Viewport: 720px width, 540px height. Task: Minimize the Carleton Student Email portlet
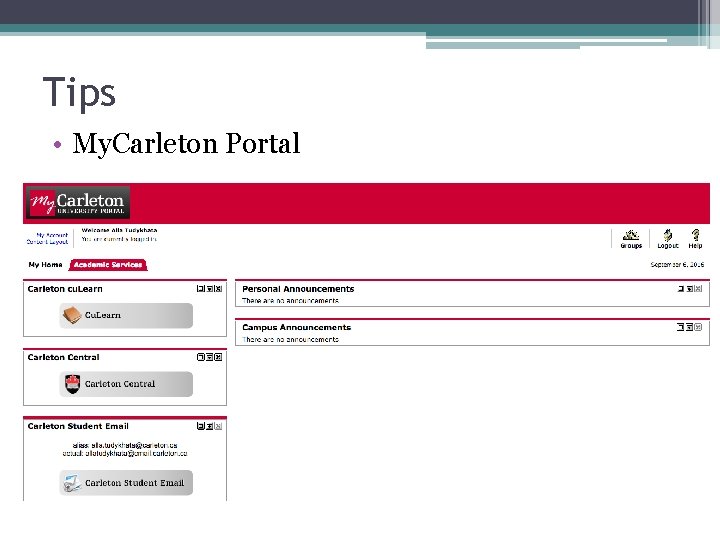(x=209, y=426)
